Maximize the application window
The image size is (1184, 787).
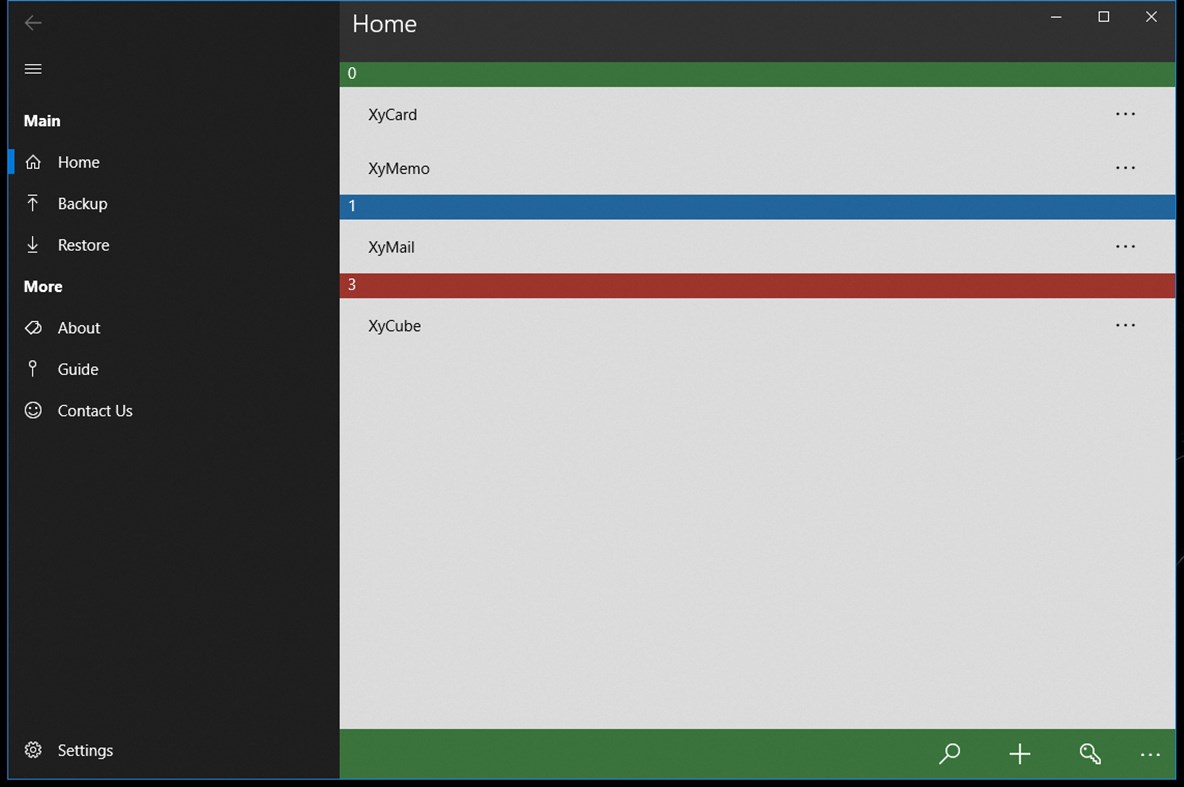tap(1103, 17)
